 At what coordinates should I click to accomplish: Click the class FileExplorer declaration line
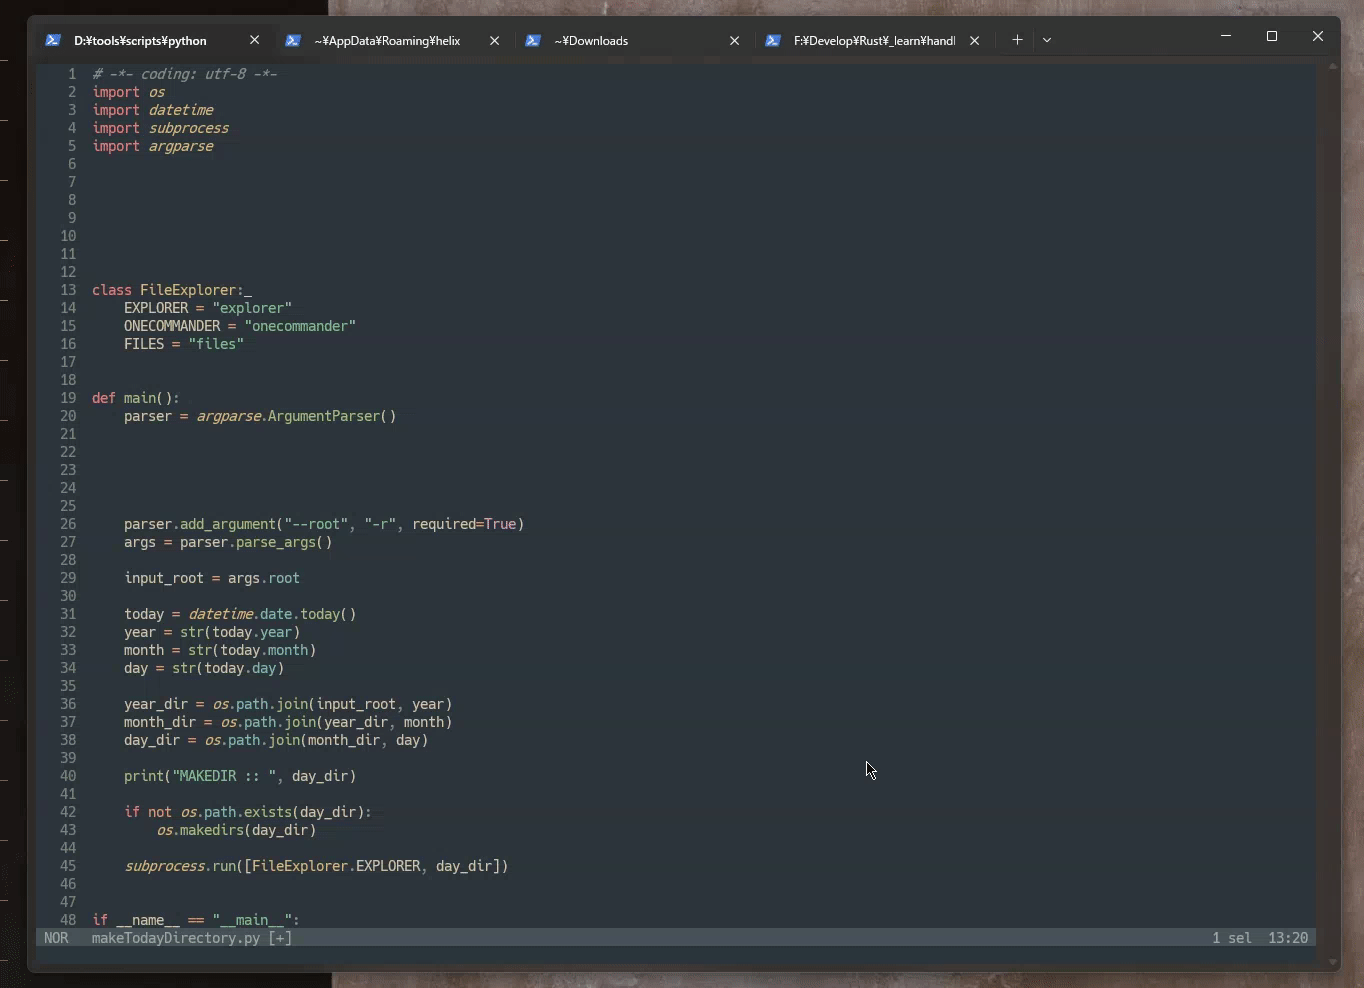(172, 290)
